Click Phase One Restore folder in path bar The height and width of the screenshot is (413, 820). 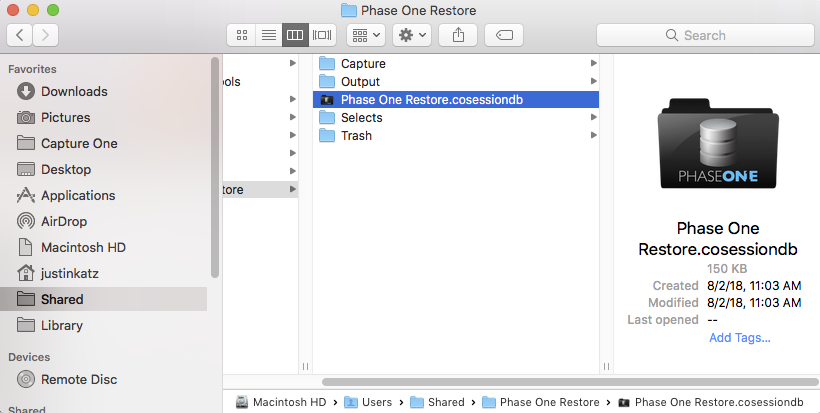coord(541,402)
